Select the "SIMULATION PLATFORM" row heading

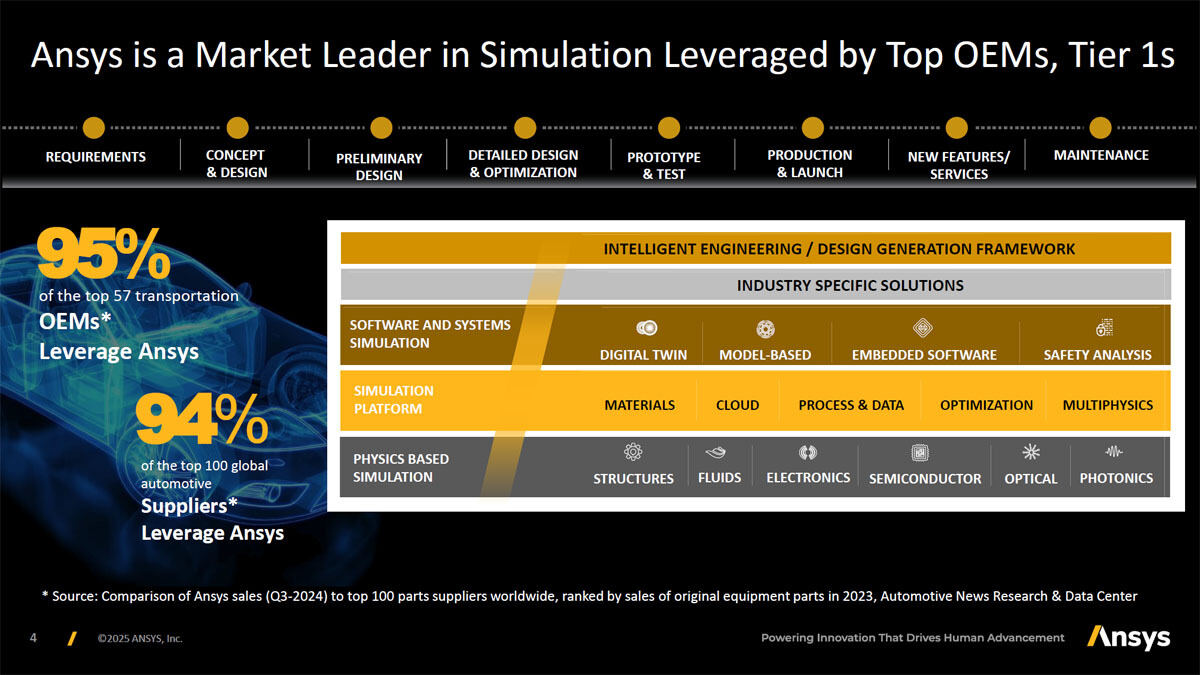click(x=394, y=400)
